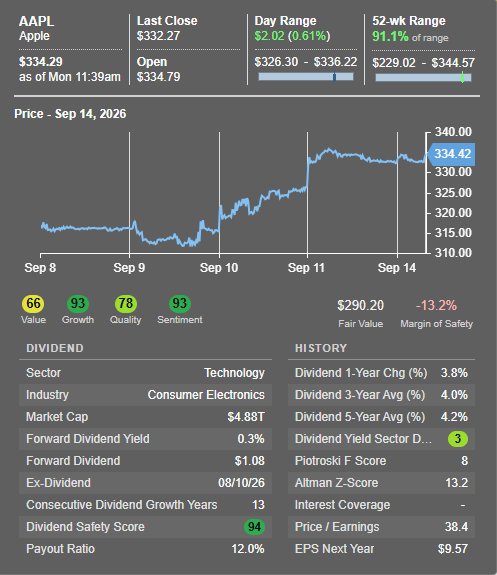Image resolution: width=497 pixels, height=575 pixels.
Task: Click the 340.00 axis label
Action: click(x=453, y=132)
